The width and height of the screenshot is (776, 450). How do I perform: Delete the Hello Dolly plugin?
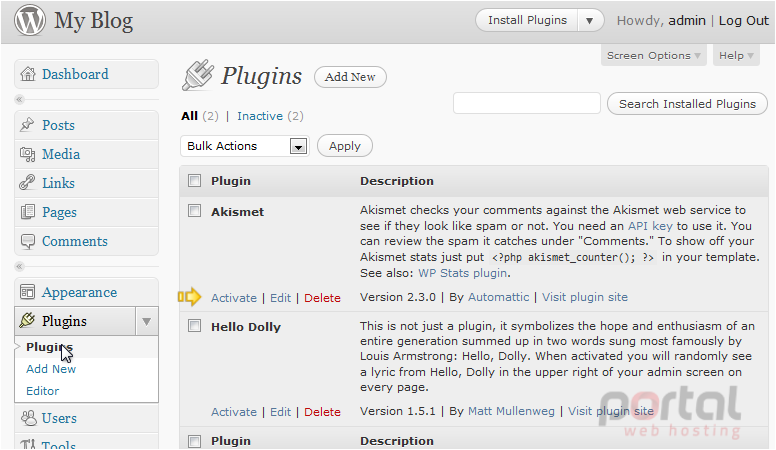pyautogui.click(x=322, y=412)
